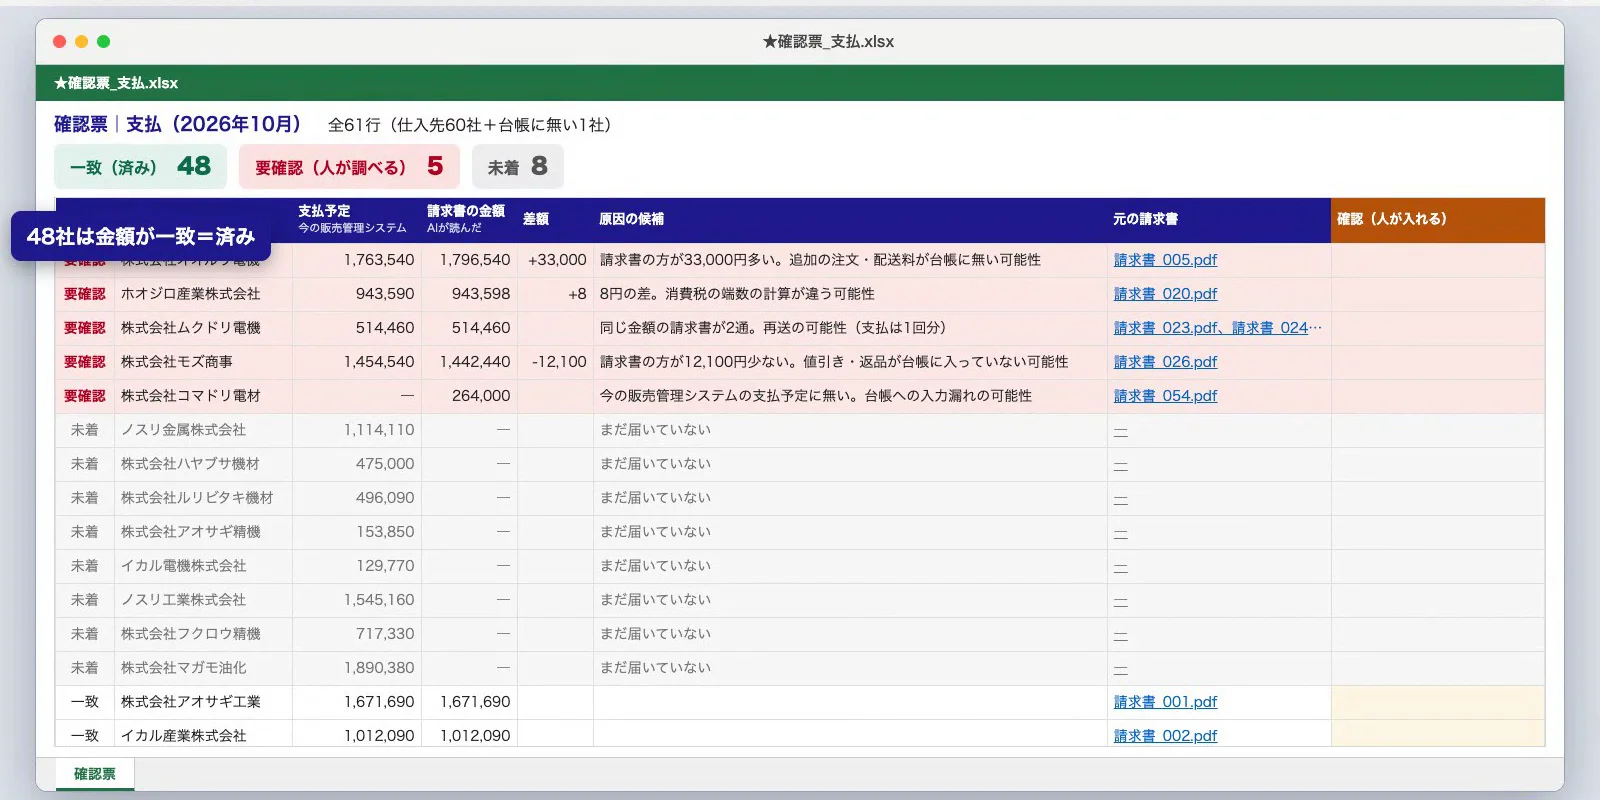The image size is (1600, 800).
Task: Open the 確認票 sheet tab
Action: pos(95,774)
